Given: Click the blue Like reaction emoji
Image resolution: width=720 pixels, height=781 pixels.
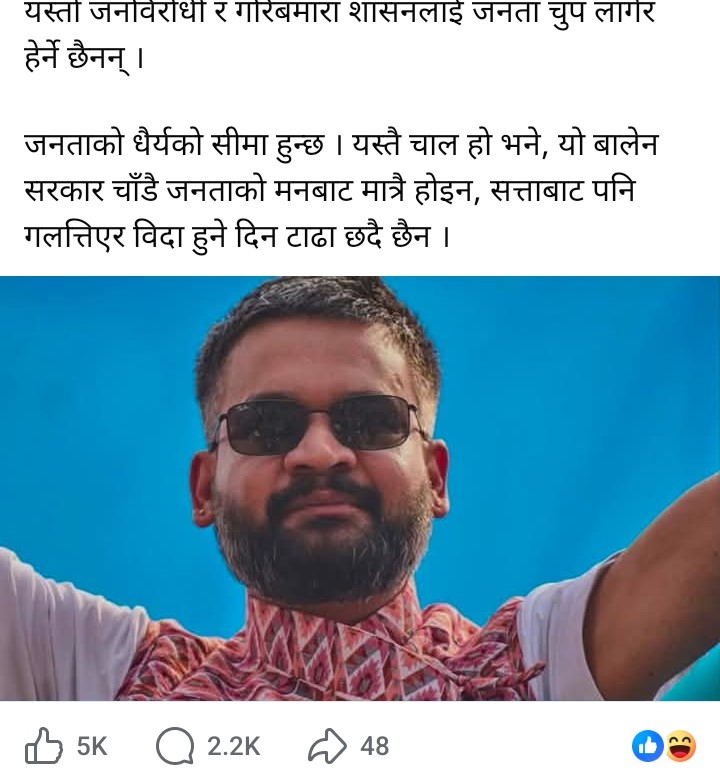Looking at the screenshot, I should click(647, 746).
